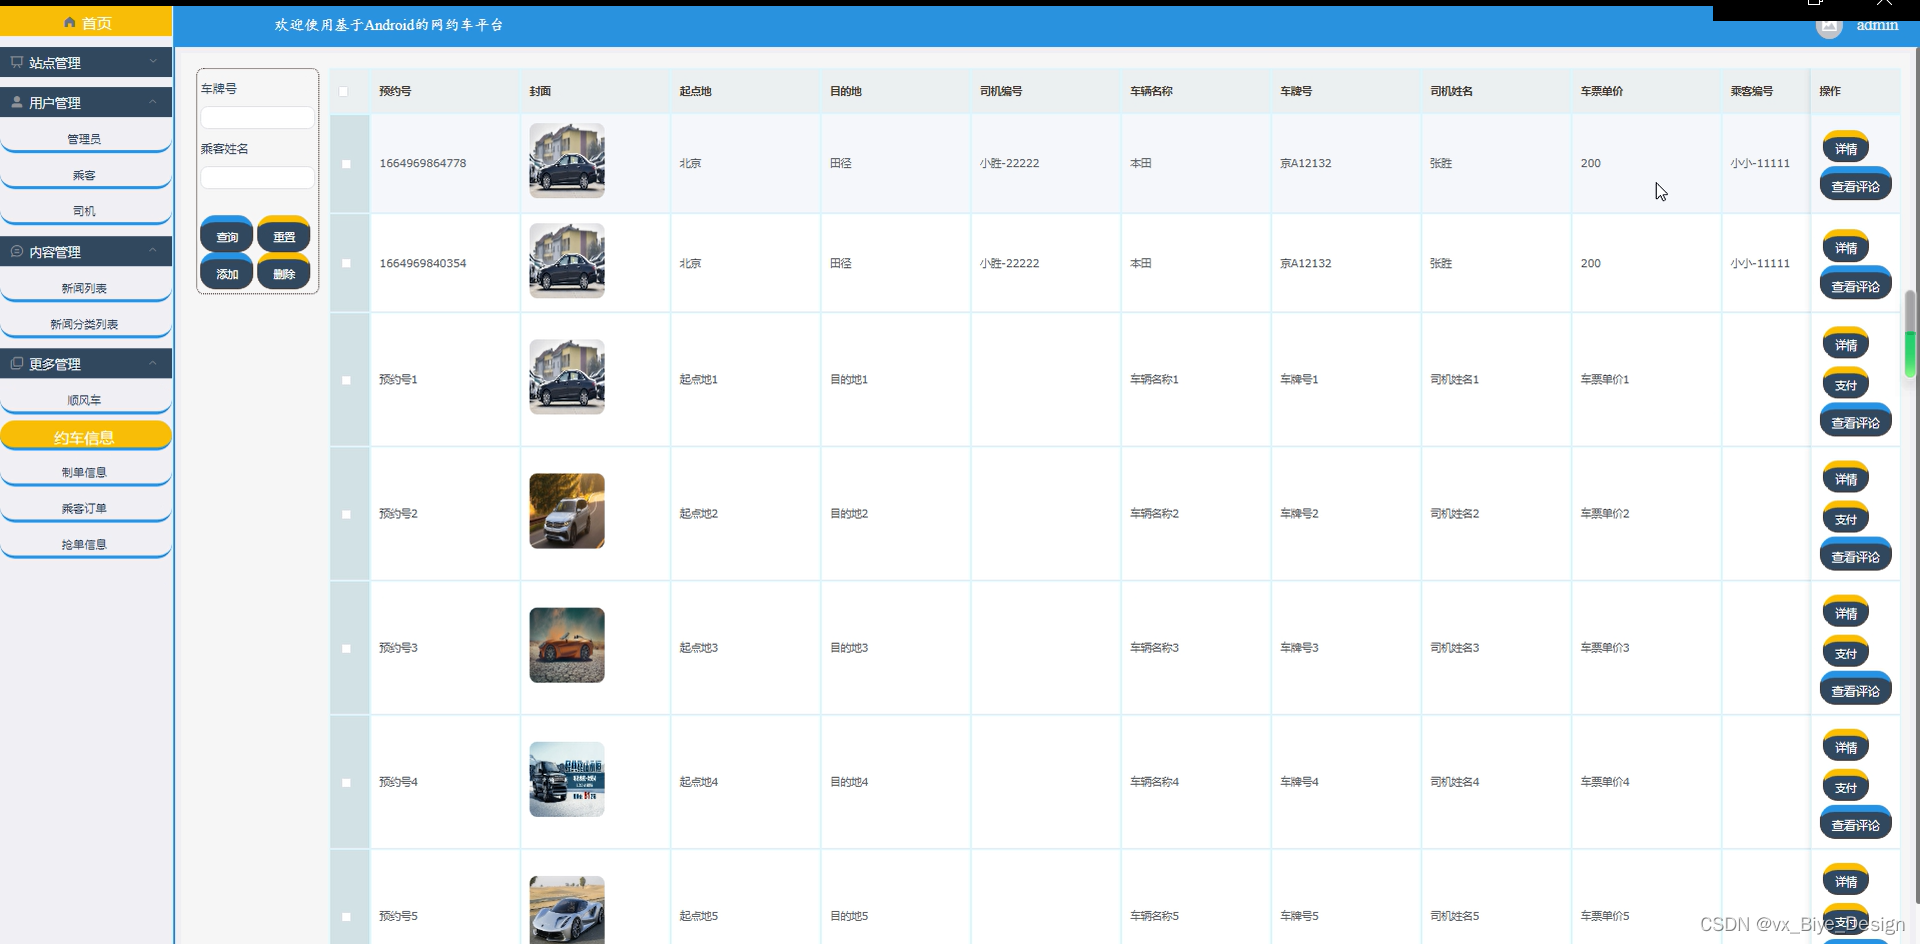Click the cover thumbnail of booking 1664969864778
Image resolution: width=1920 pixels, height=944 pixels.
567,160
